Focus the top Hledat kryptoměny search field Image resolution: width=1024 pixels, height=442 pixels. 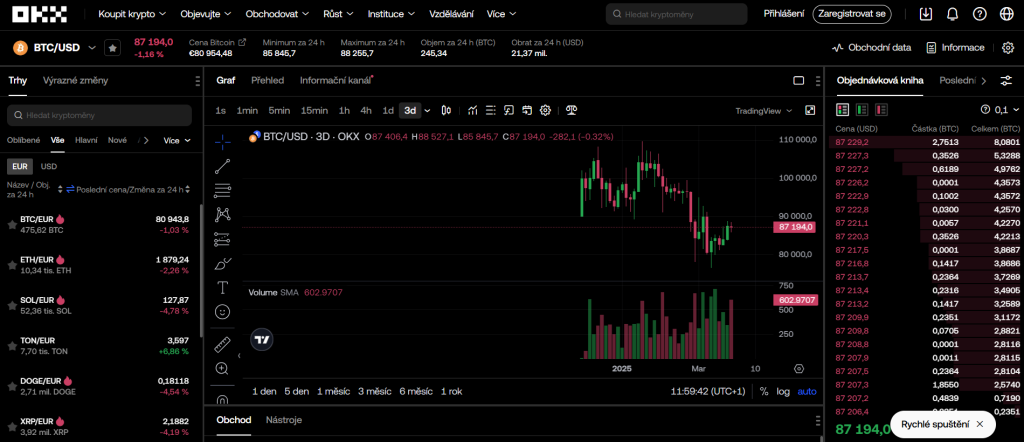click(x=677, y=14)
